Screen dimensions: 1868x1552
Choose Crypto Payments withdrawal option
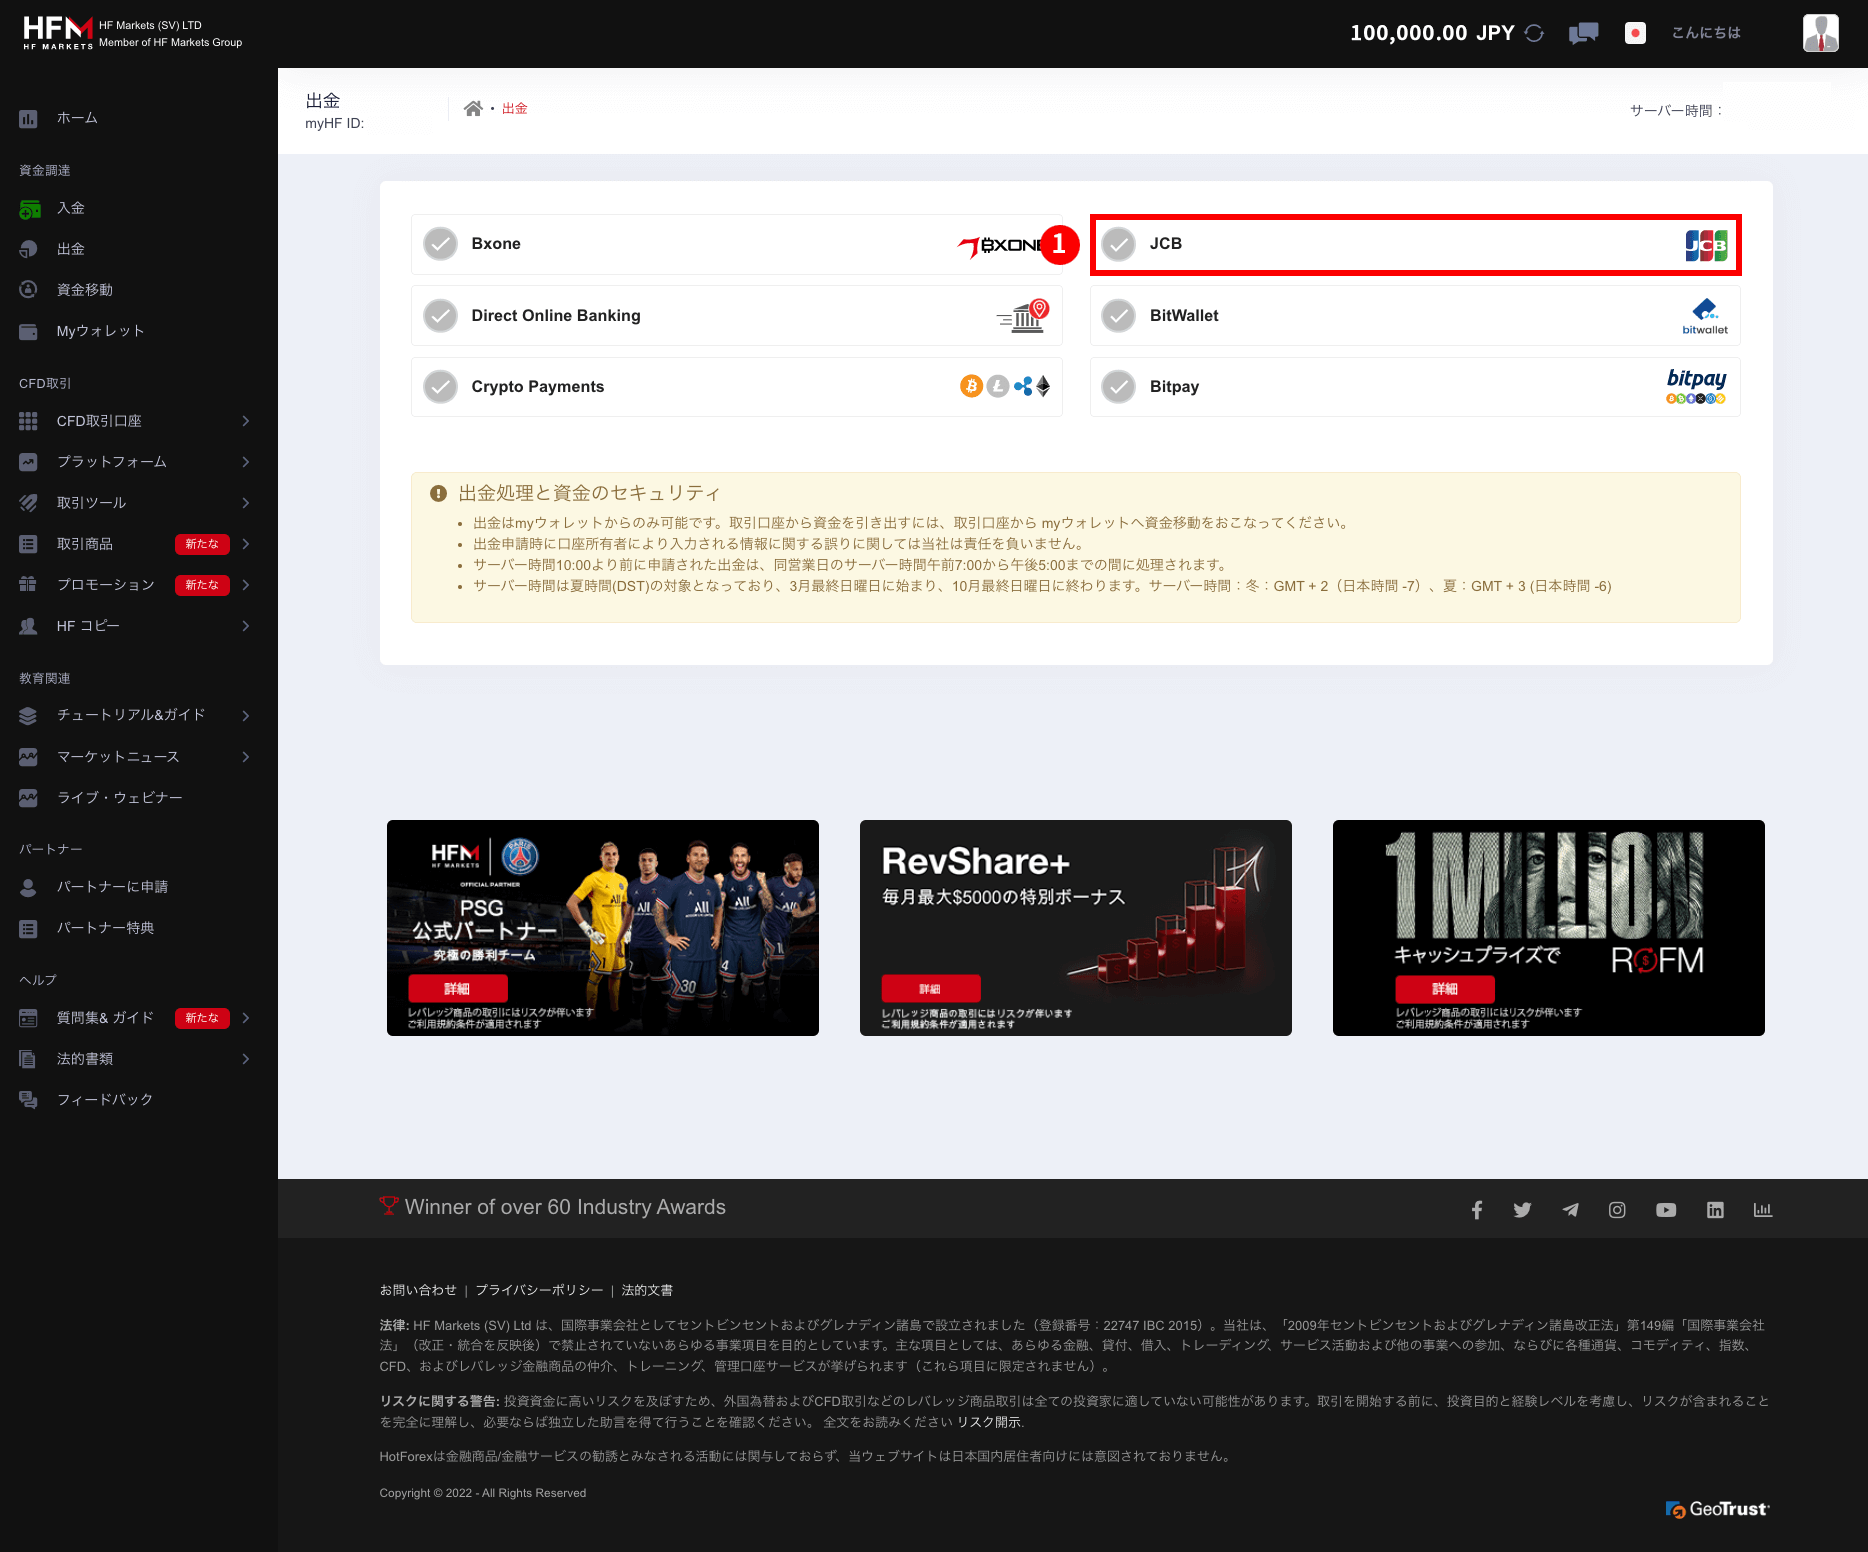(x=737, y=386)
